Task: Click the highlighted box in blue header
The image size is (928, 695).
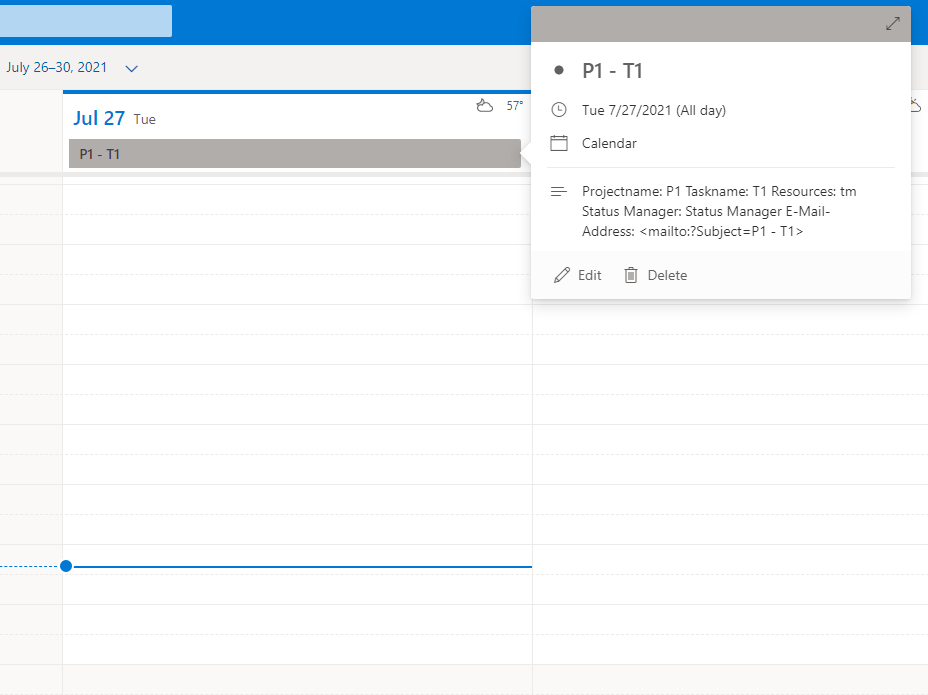Action: [x=86, y=21]
